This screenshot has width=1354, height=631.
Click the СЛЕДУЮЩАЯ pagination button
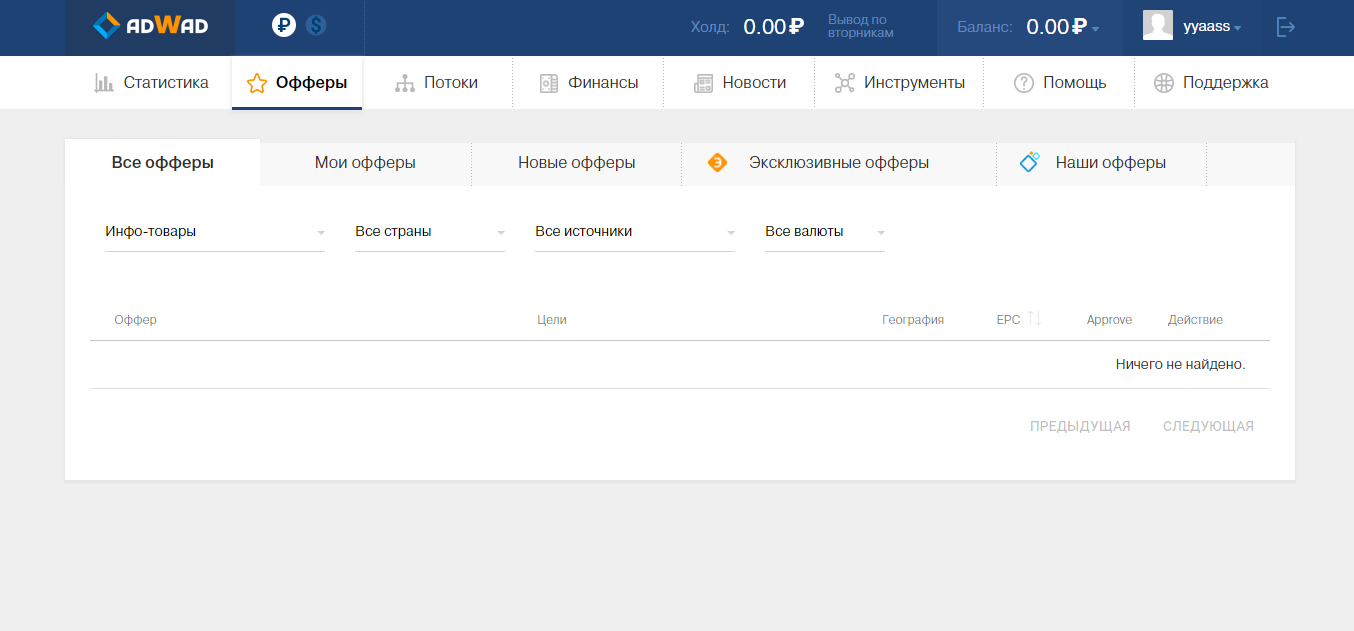click(1208, 426)
